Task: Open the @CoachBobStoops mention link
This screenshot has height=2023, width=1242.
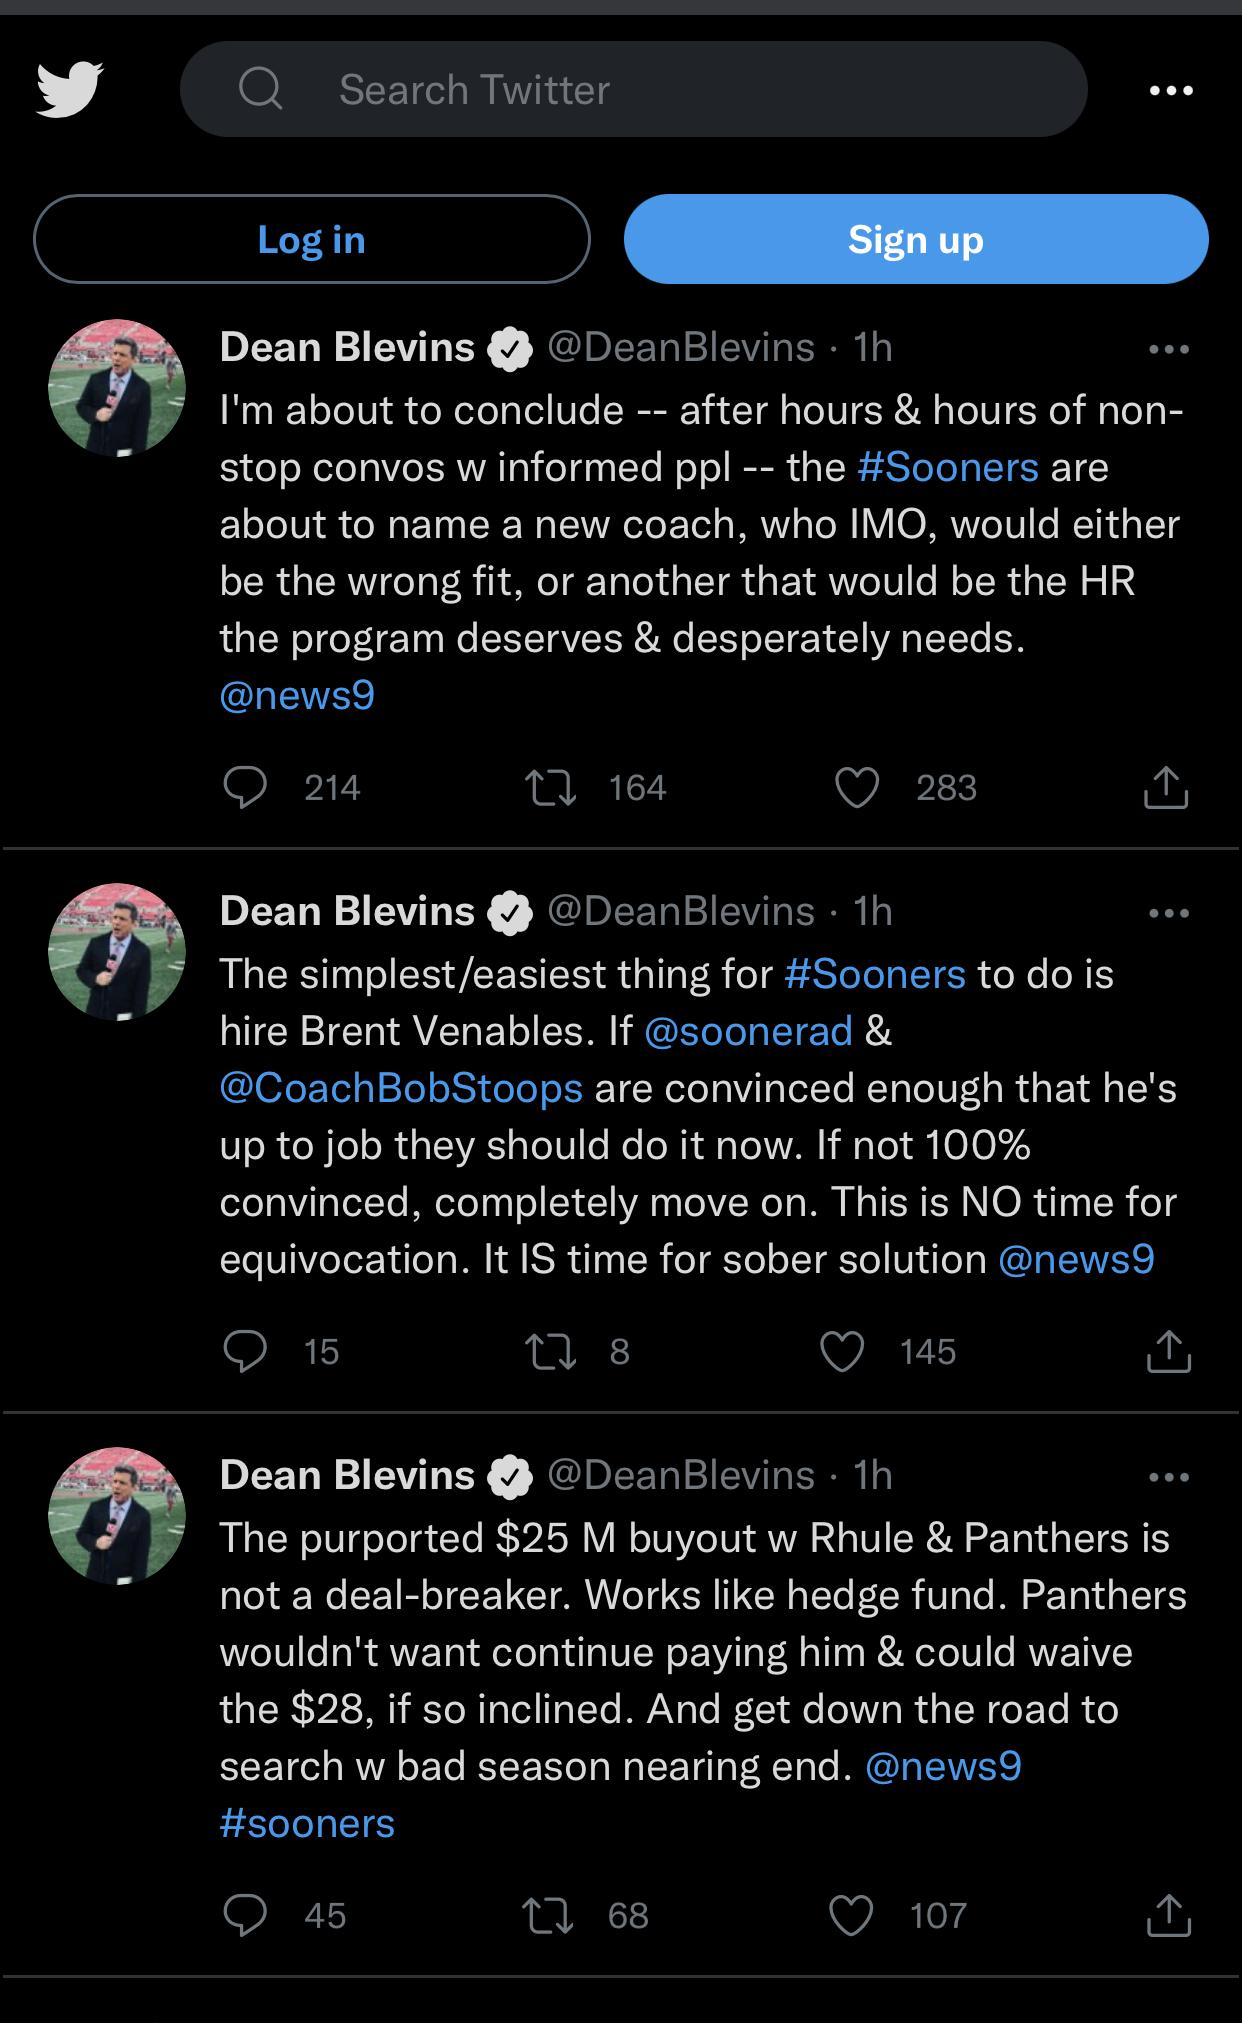Action: tap(401, 1087)
